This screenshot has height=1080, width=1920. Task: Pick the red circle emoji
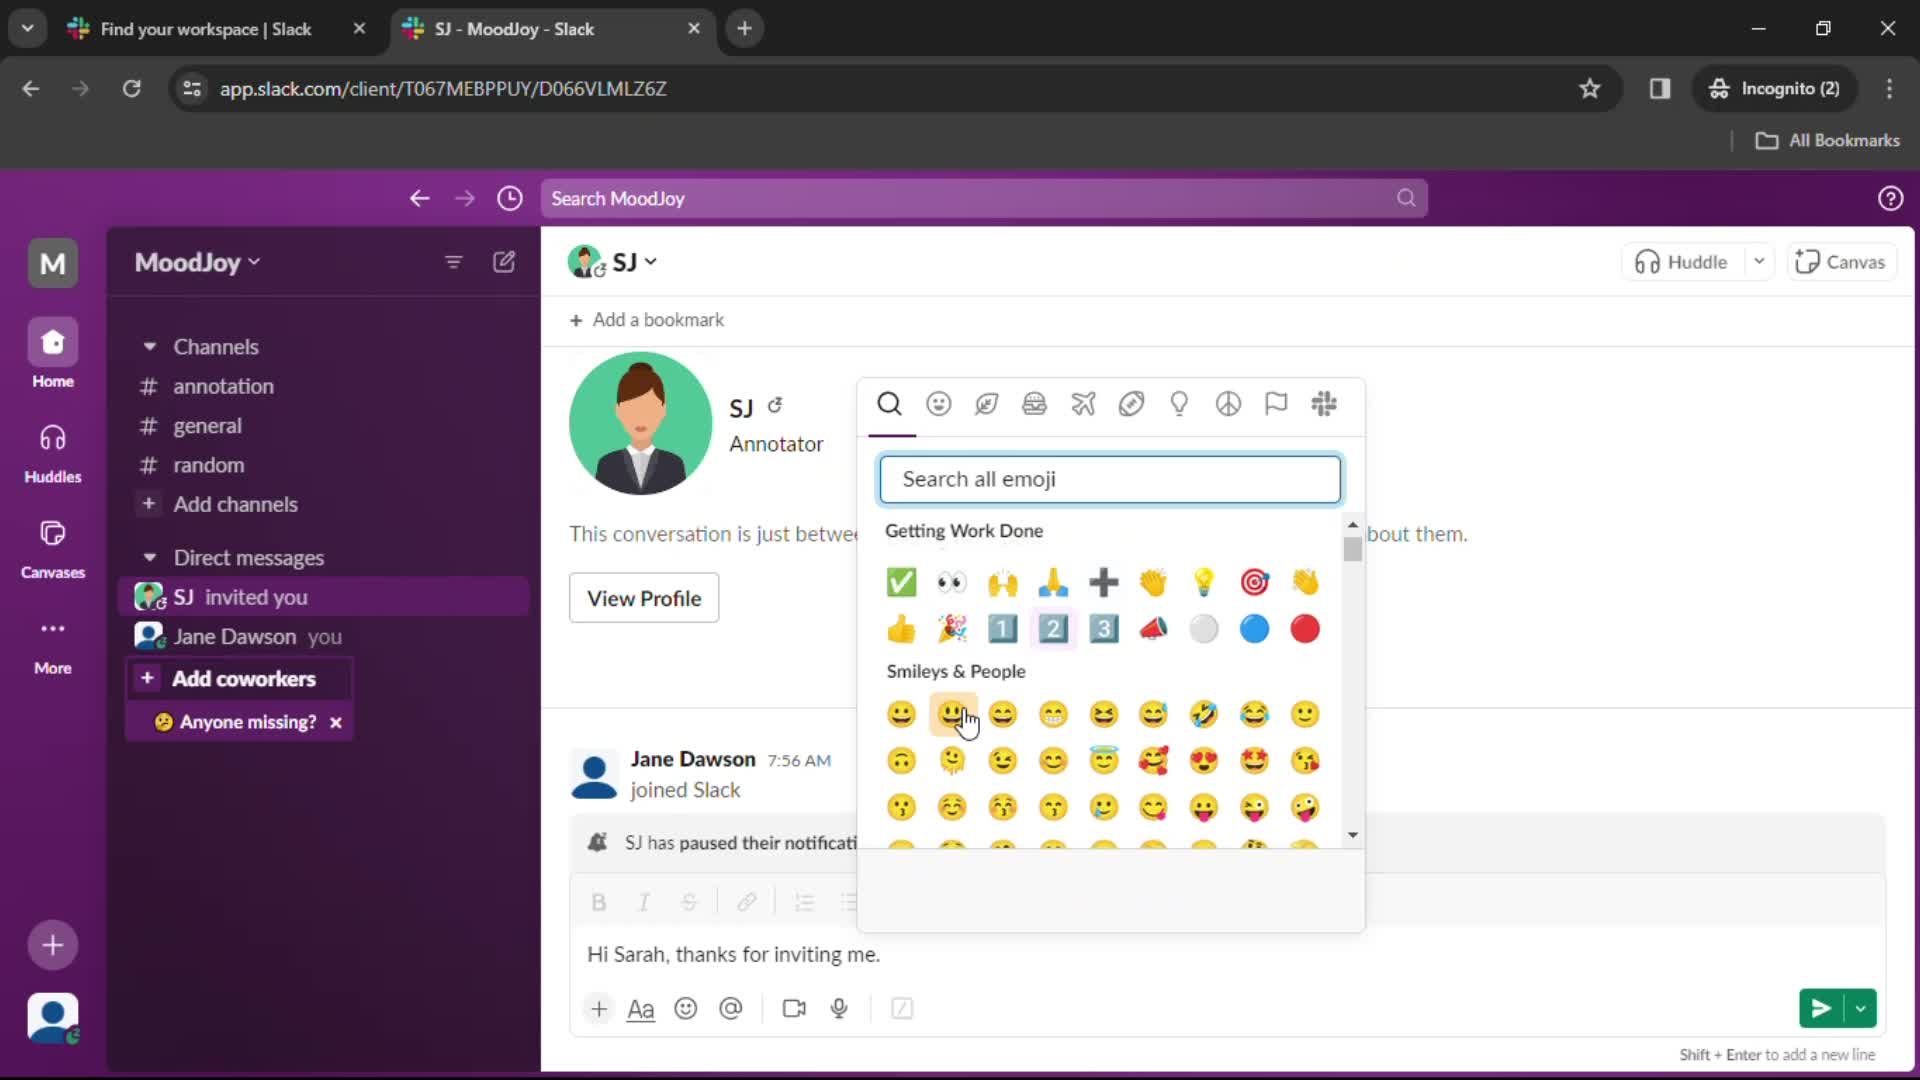point(1305,629)
